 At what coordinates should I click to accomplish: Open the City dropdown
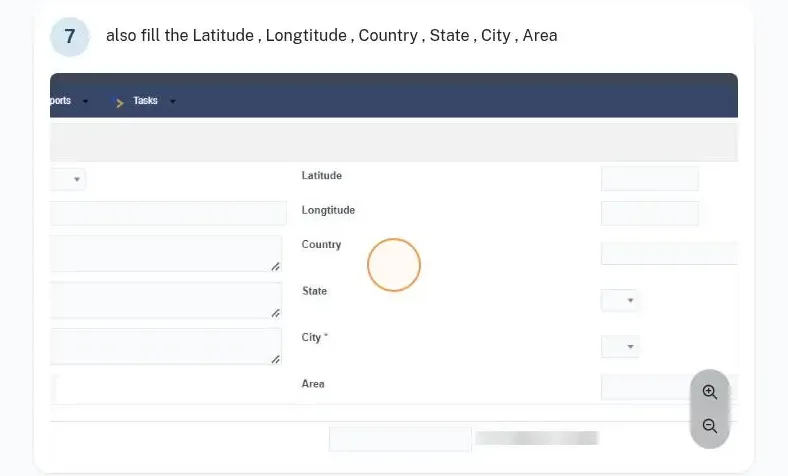click(x=620, y=347)
